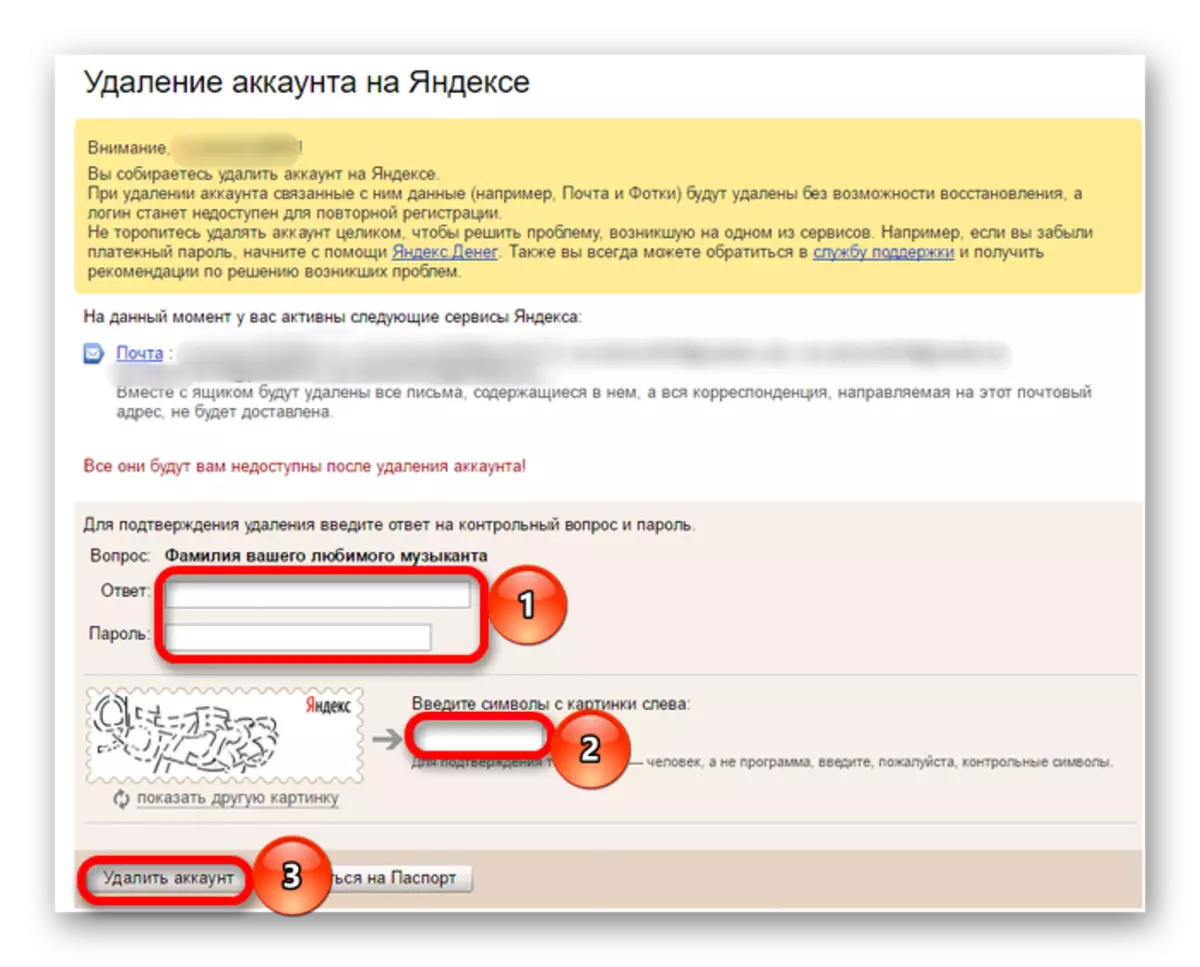Focus the Пароль password field
1200x967 pixels.
tap(298, 637)
